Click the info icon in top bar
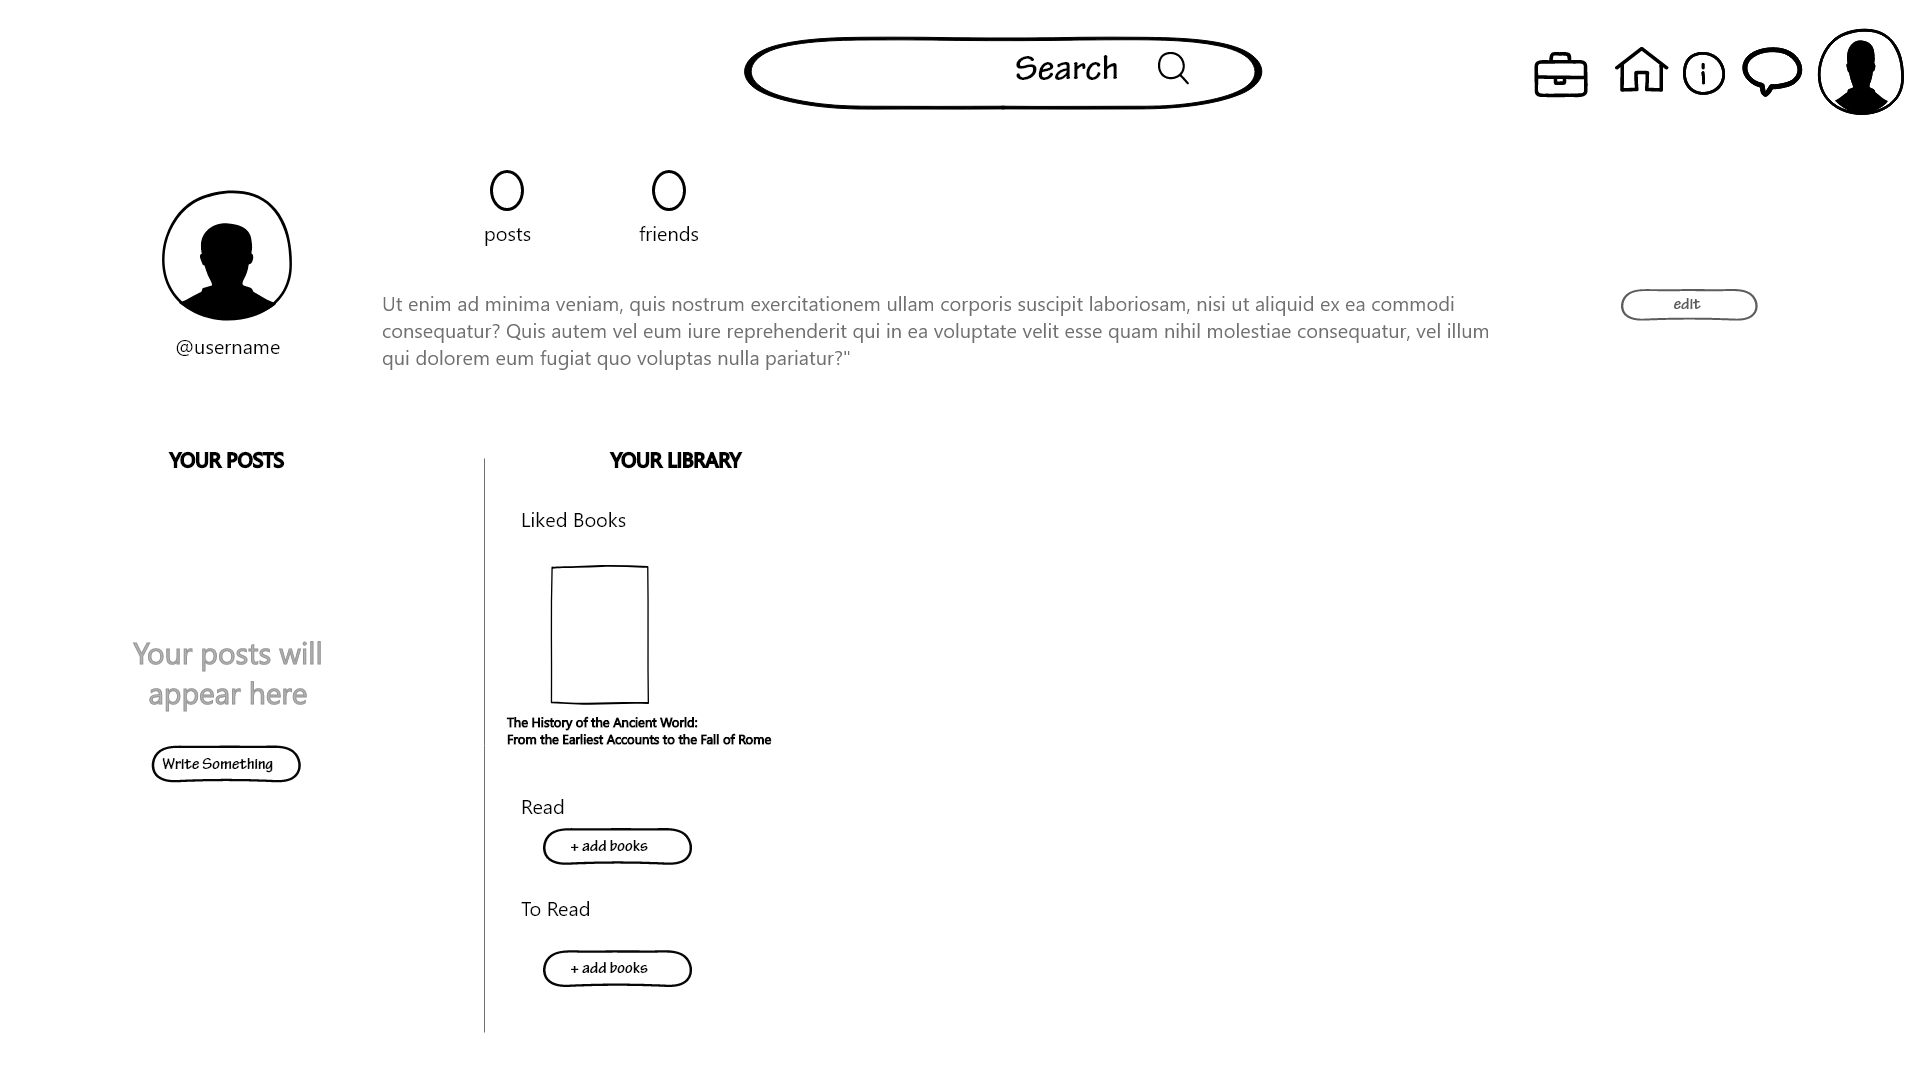The image size is (1920, 1080). [1705, 71]
